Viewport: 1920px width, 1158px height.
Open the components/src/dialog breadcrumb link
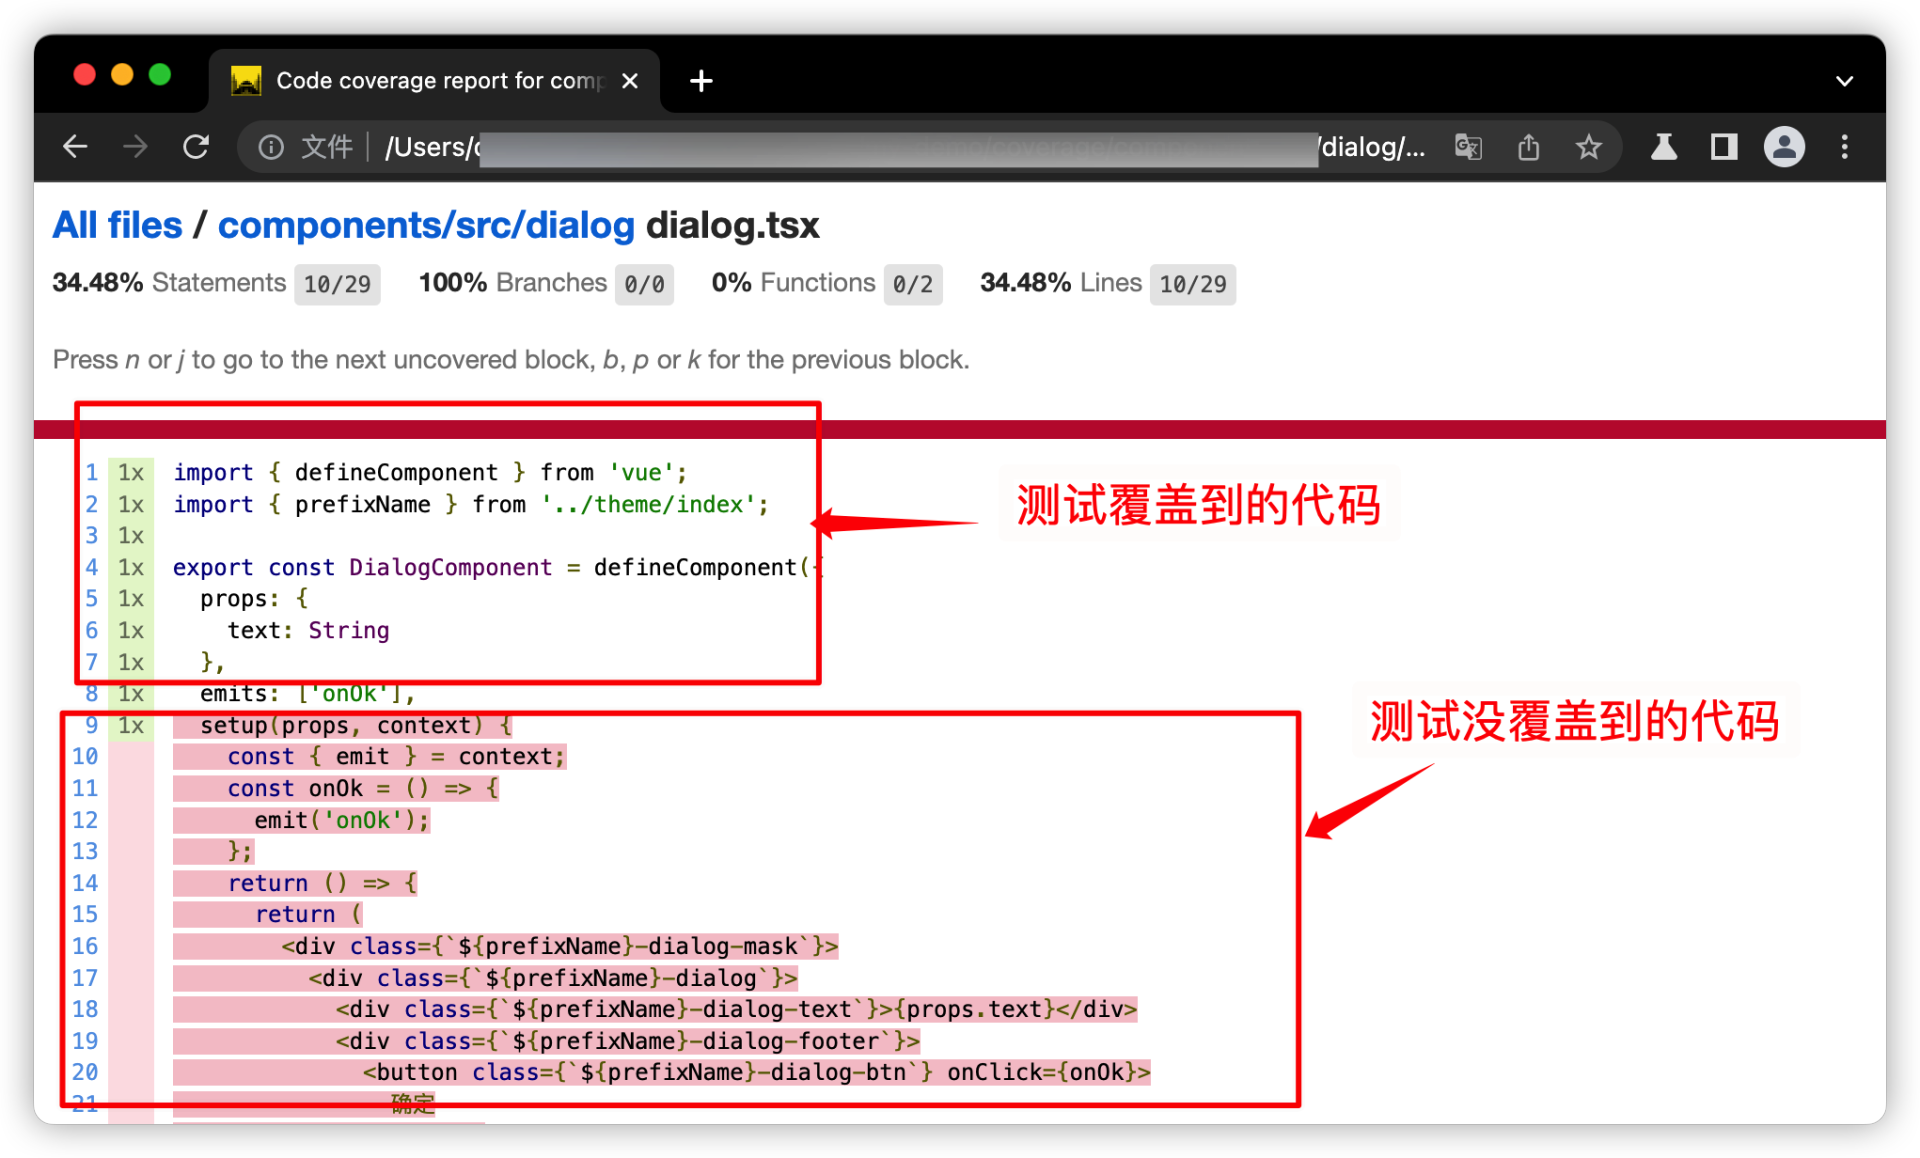click(426, 225)
